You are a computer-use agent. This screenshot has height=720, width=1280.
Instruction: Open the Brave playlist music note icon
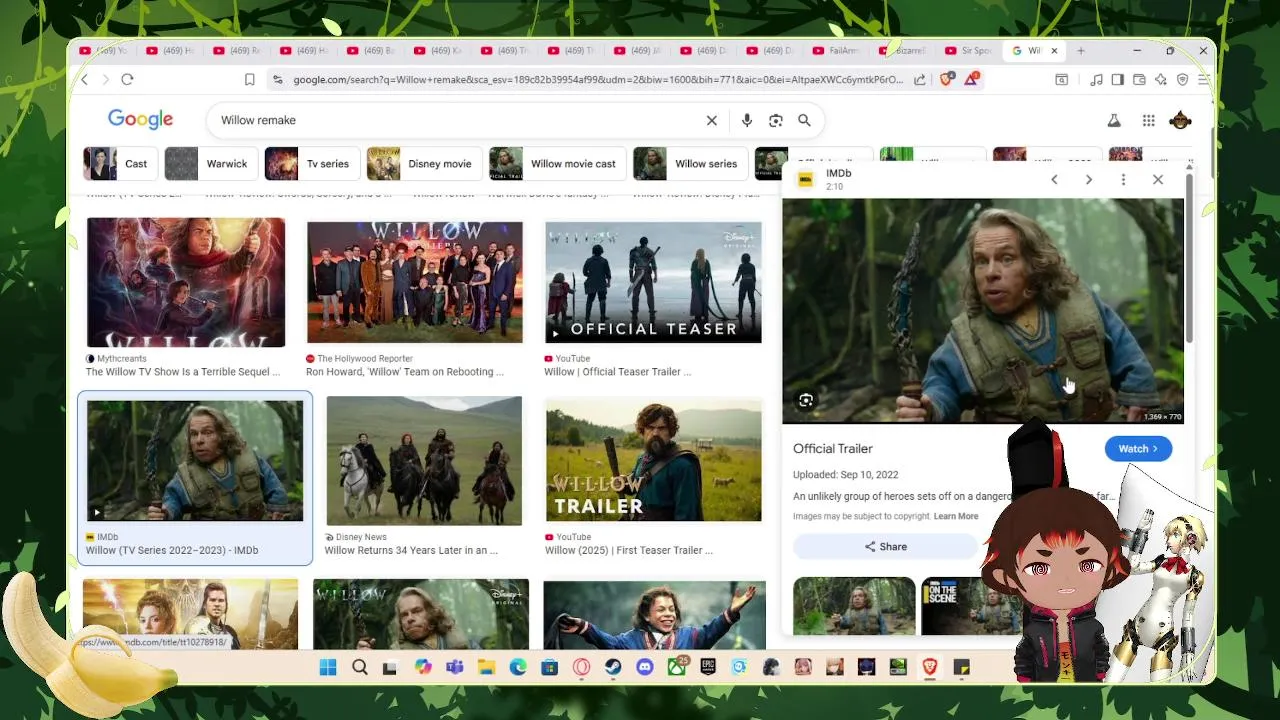coord(1096,80)
